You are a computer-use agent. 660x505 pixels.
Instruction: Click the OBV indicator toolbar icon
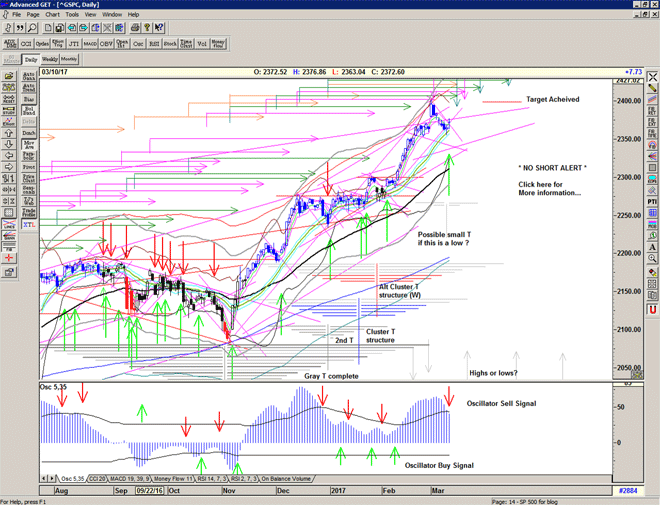pos(102,44)
